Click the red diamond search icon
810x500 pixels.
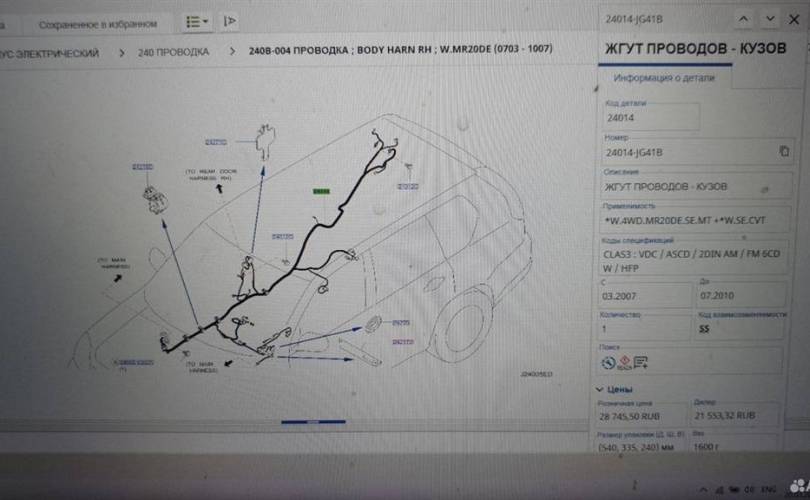pos(624,362)
